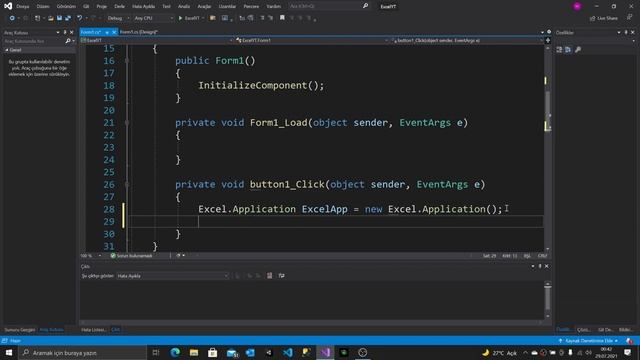Open the Araçlar menu

click(204, 7)
